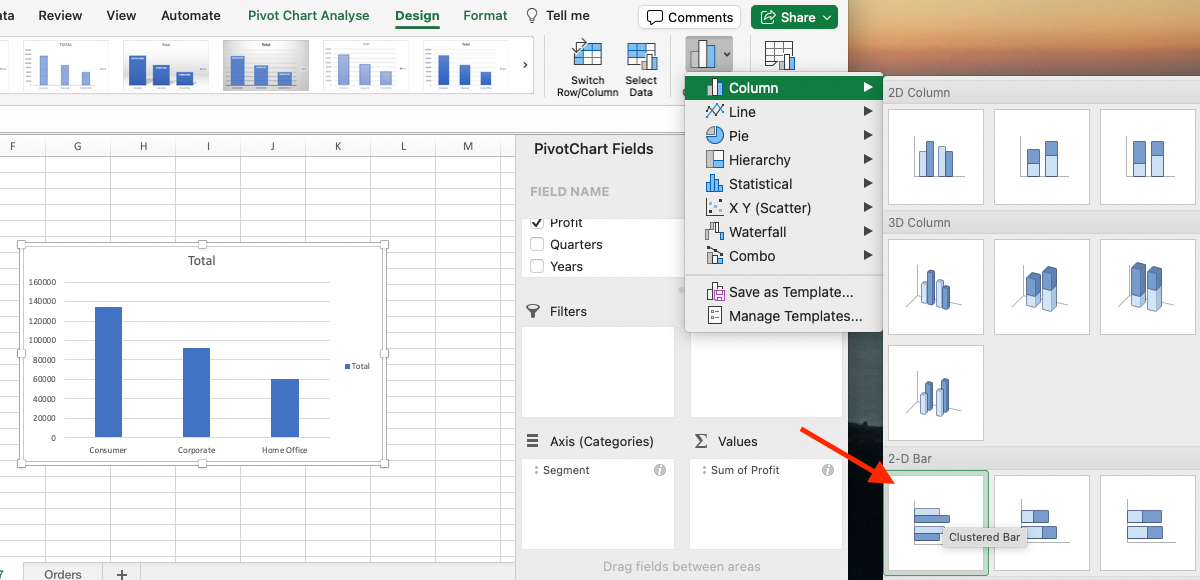Expand the Statistical chart submenu
Viewport: 1200px width, 580px height.
[x=868, y=184]
